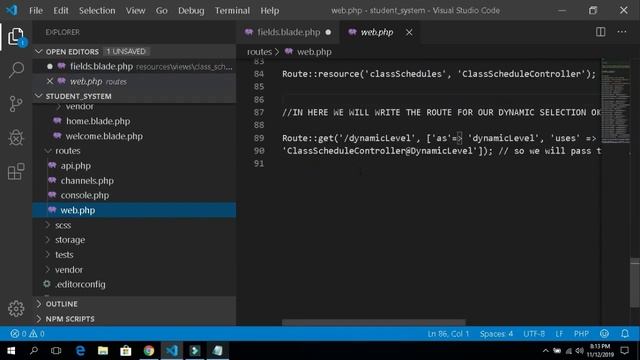This screenshot has width=640, height=360.
Task: Change the PHP language mode
Action: pos(581,334)
